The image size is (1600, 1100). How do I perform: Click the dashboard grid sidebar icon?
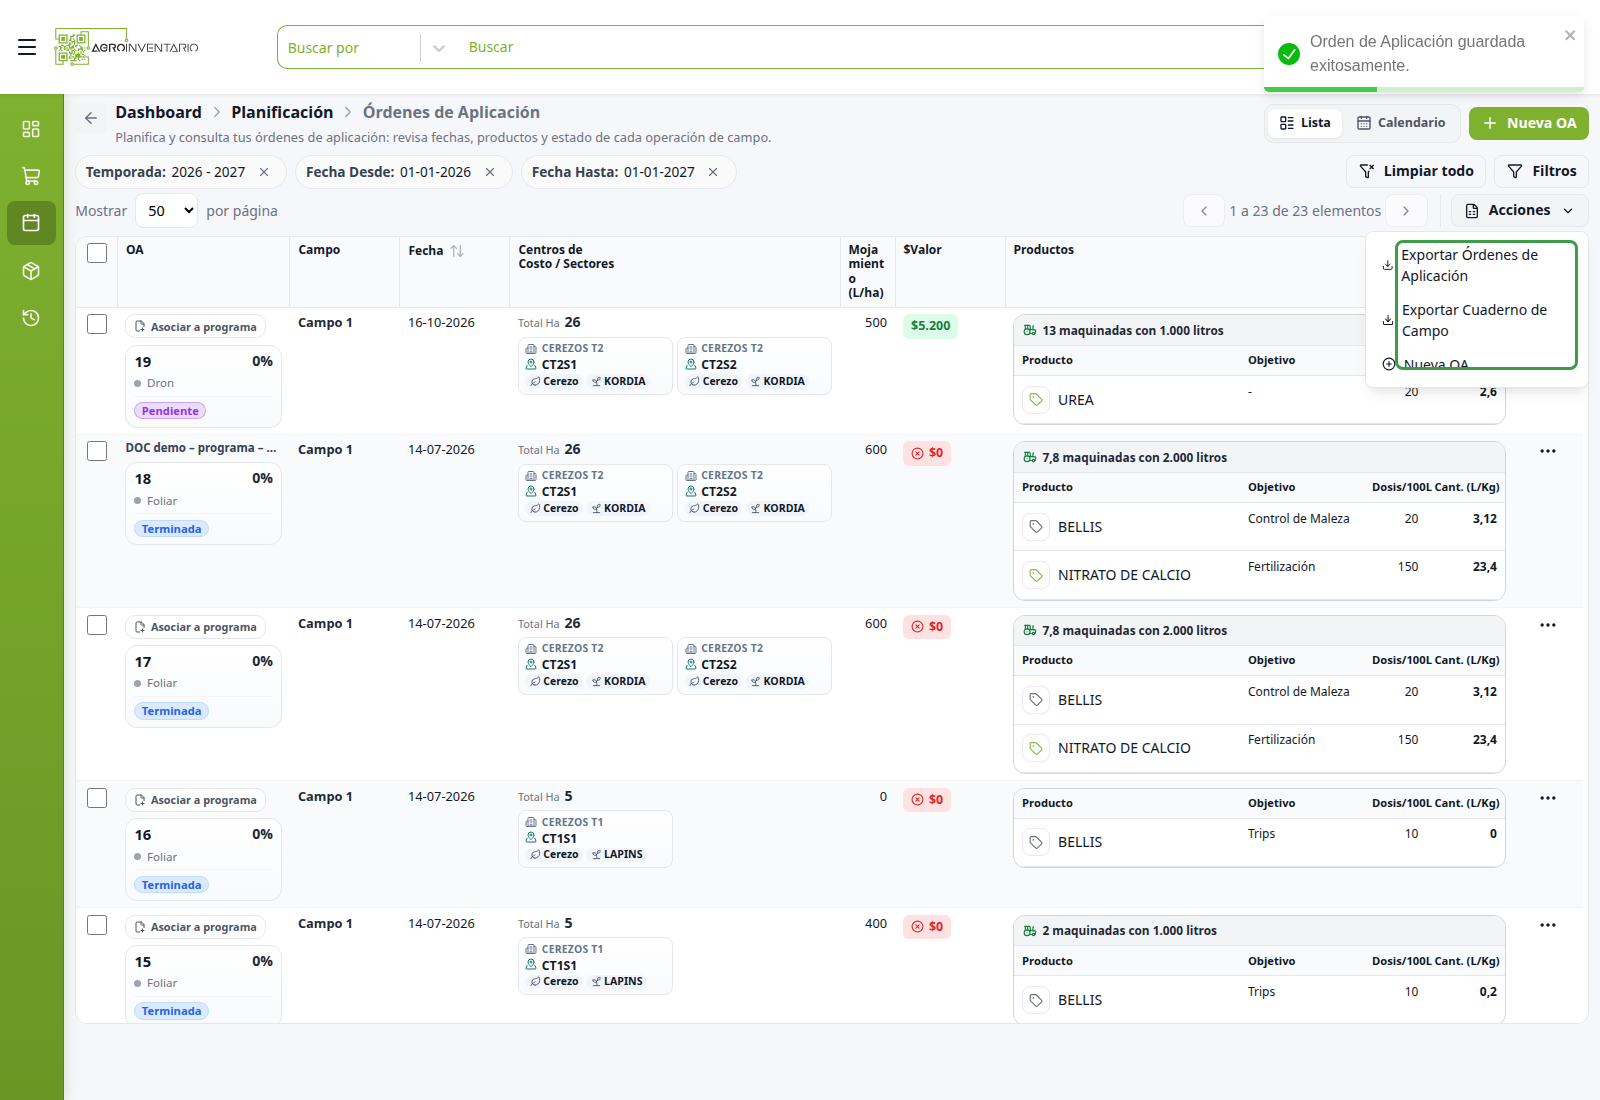[x=31, y=129]
